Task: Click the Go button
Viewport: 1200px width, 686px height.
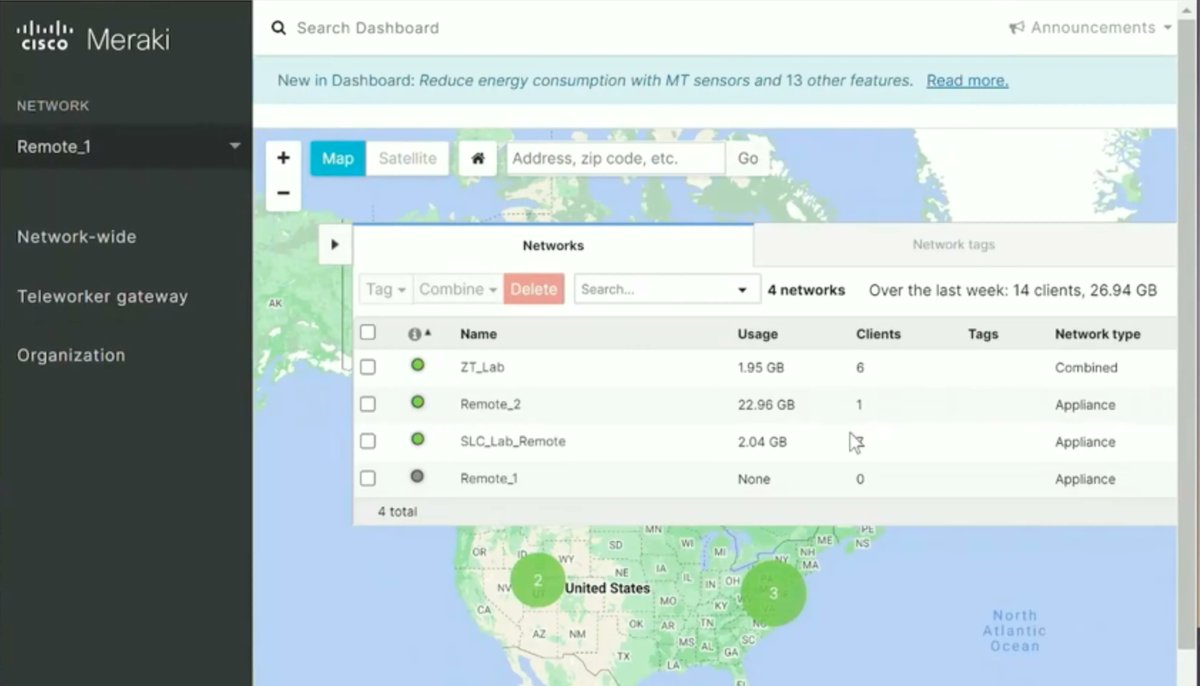Action: coord(748,158)
